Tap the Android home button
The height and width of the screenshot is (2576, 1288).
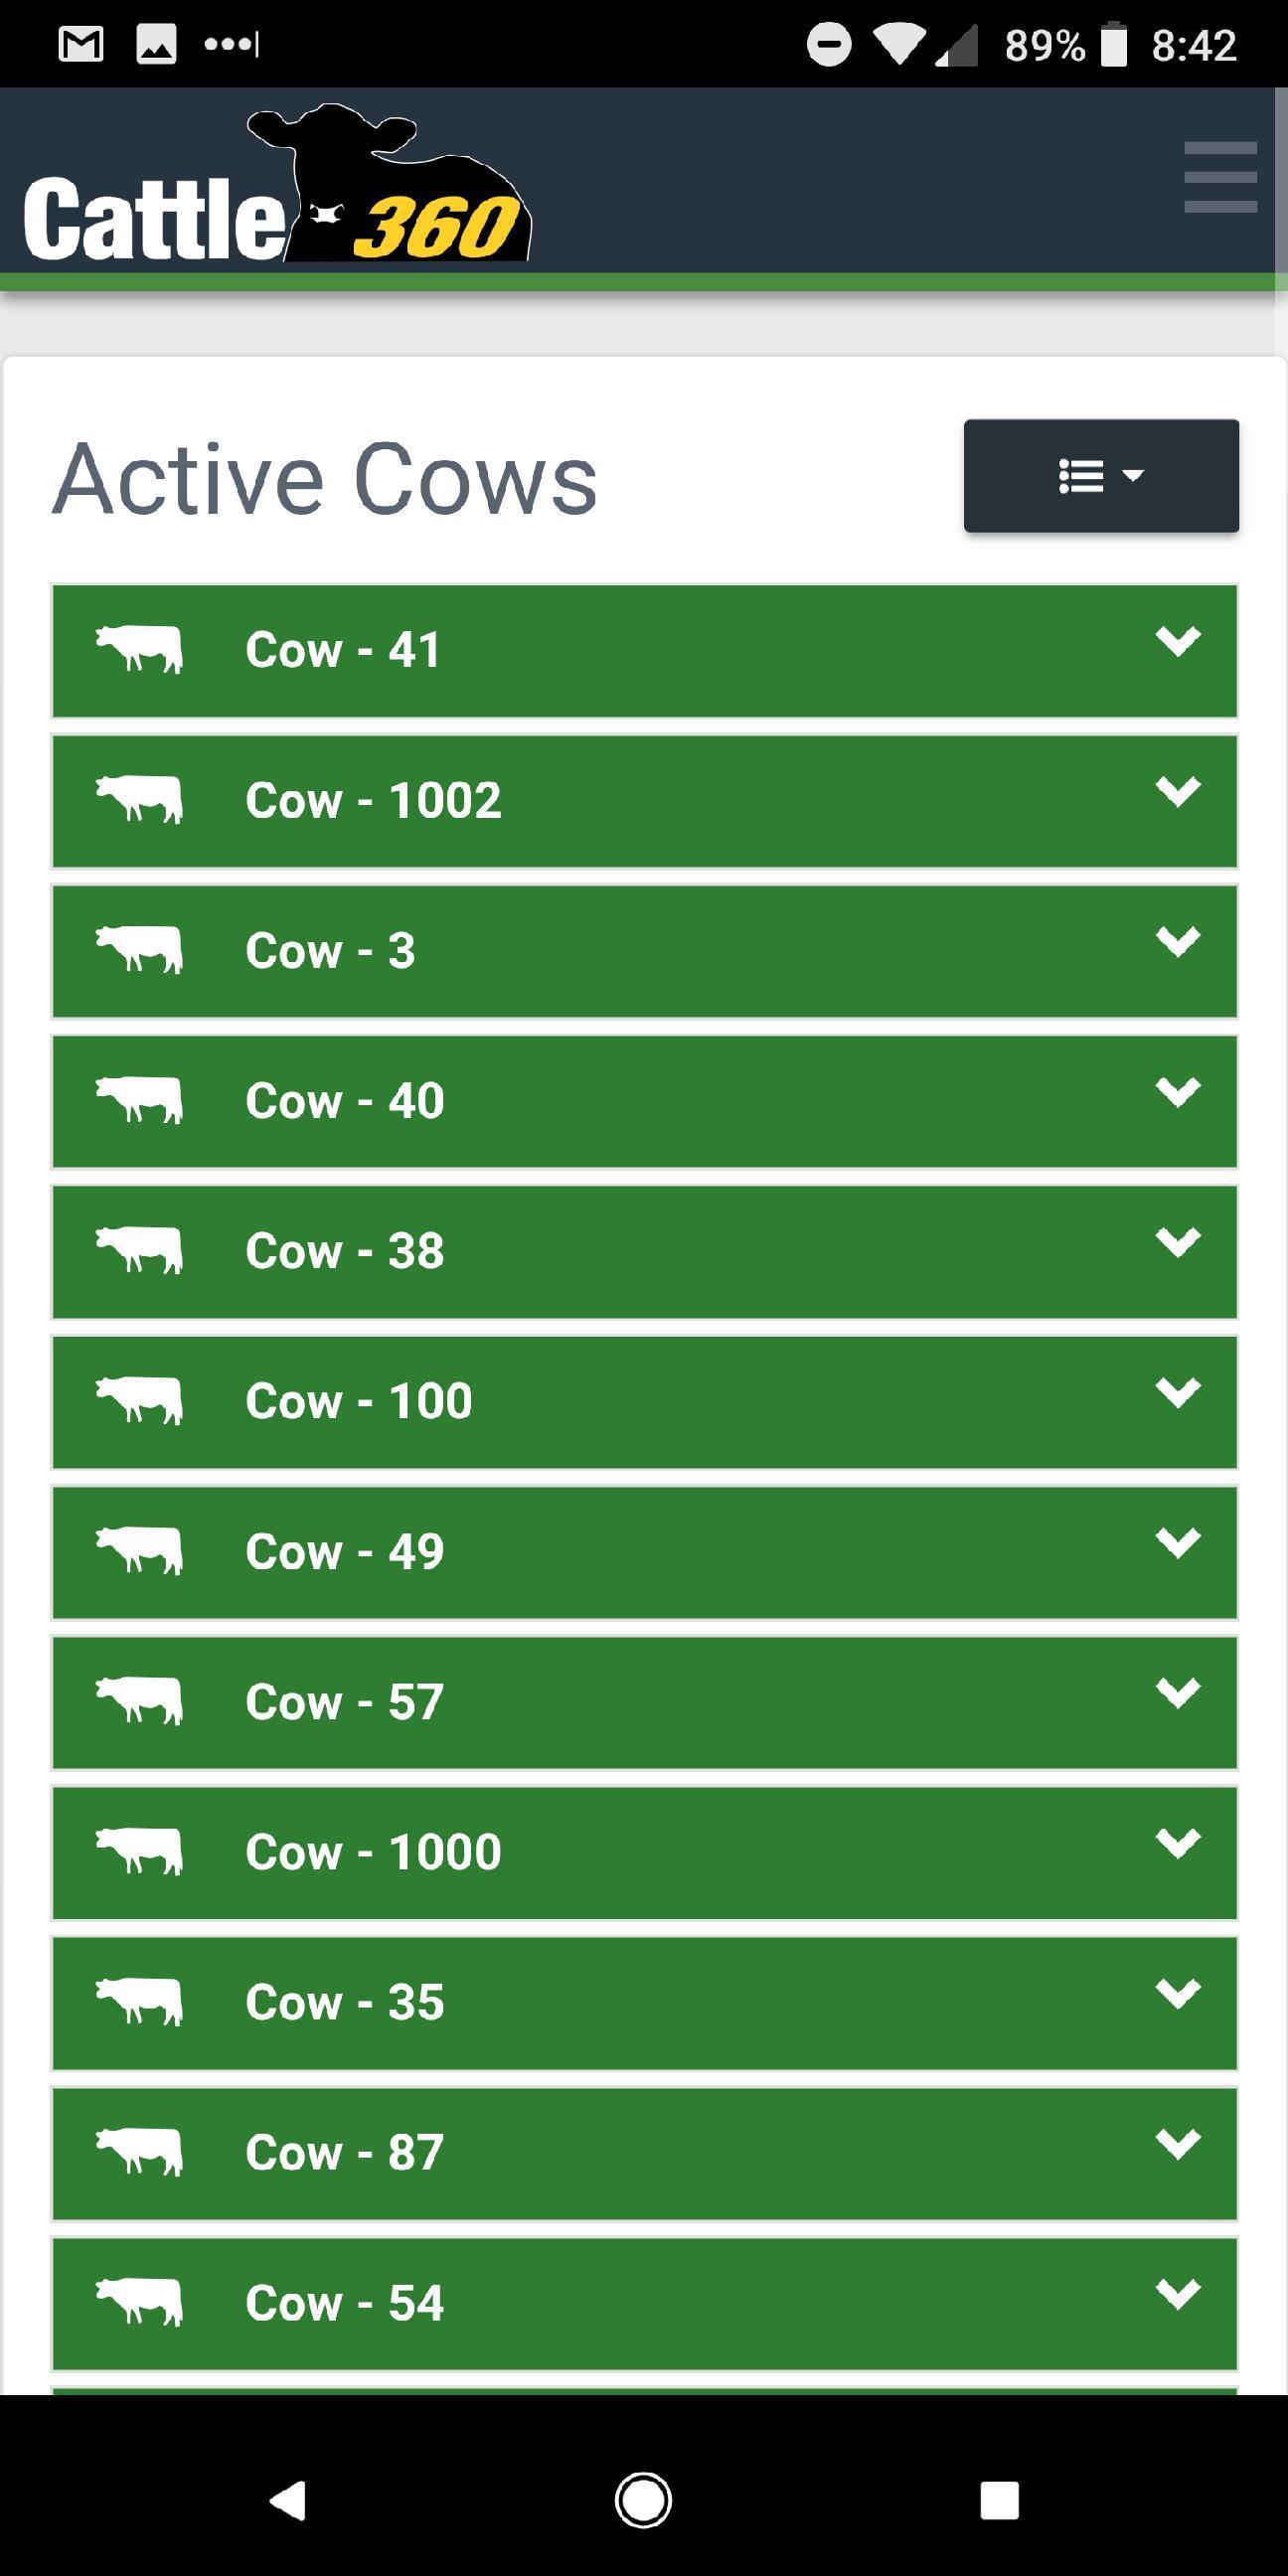click(643, 2501)
